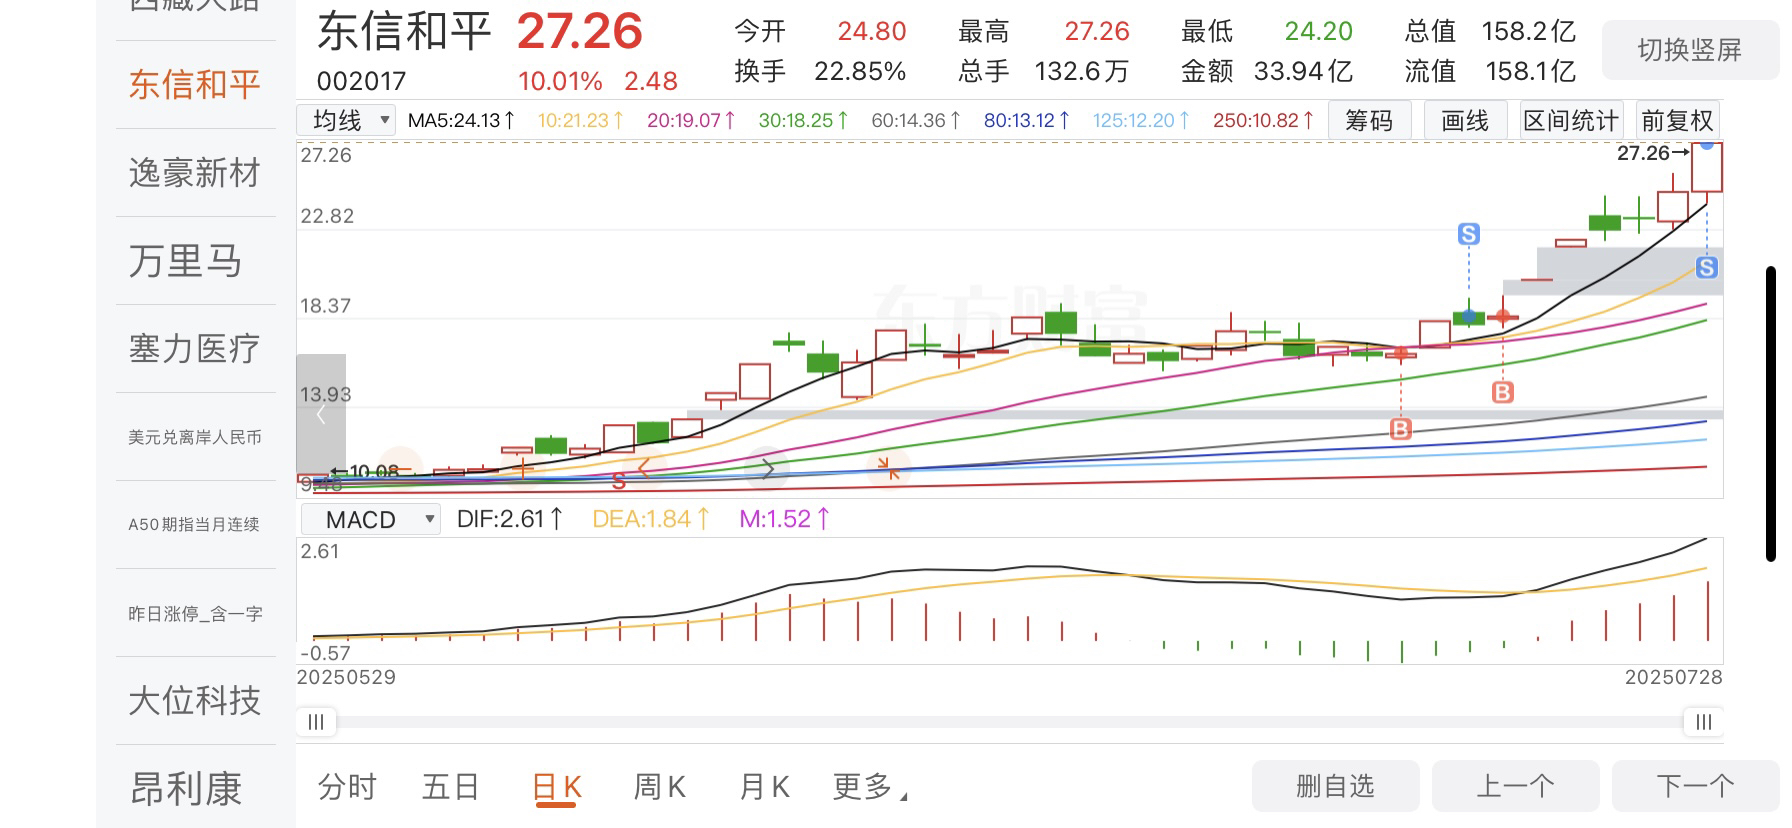Click the gray left-arrow chart scroll handle
This screenshot has width=1792, height=828.
tap(321, 415)
